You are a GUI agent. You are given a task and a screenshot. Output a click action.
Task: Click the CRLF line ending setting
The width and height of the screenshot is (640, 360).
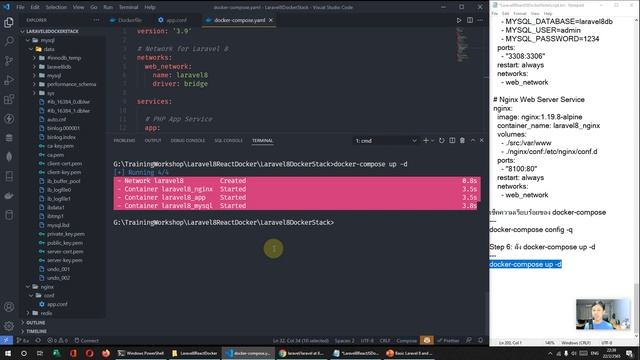(384, 340)
